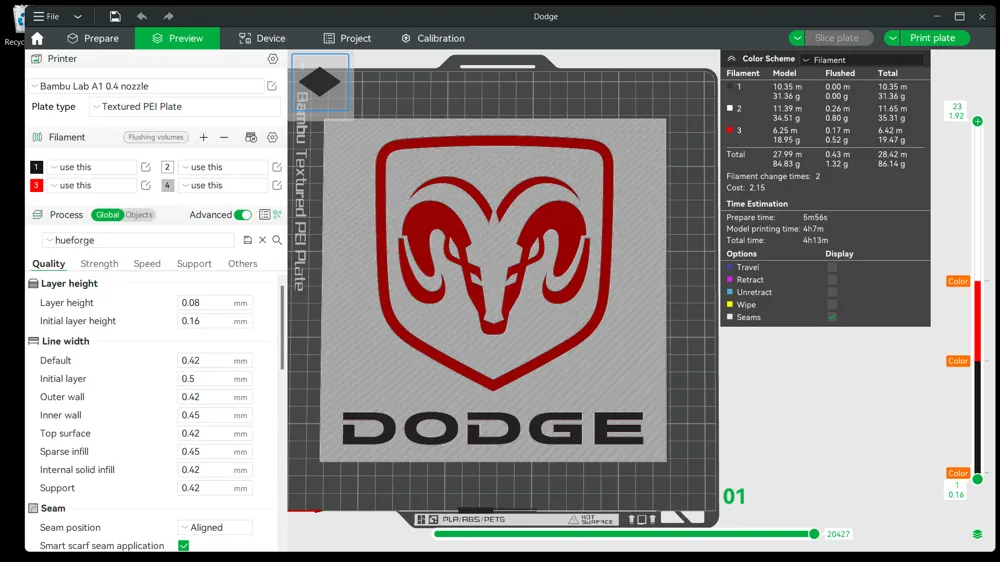Enable Unretract display checkbox
The width and height of the screenshot is (1000, 562).
pyautogui.click(x=832, y=292)
